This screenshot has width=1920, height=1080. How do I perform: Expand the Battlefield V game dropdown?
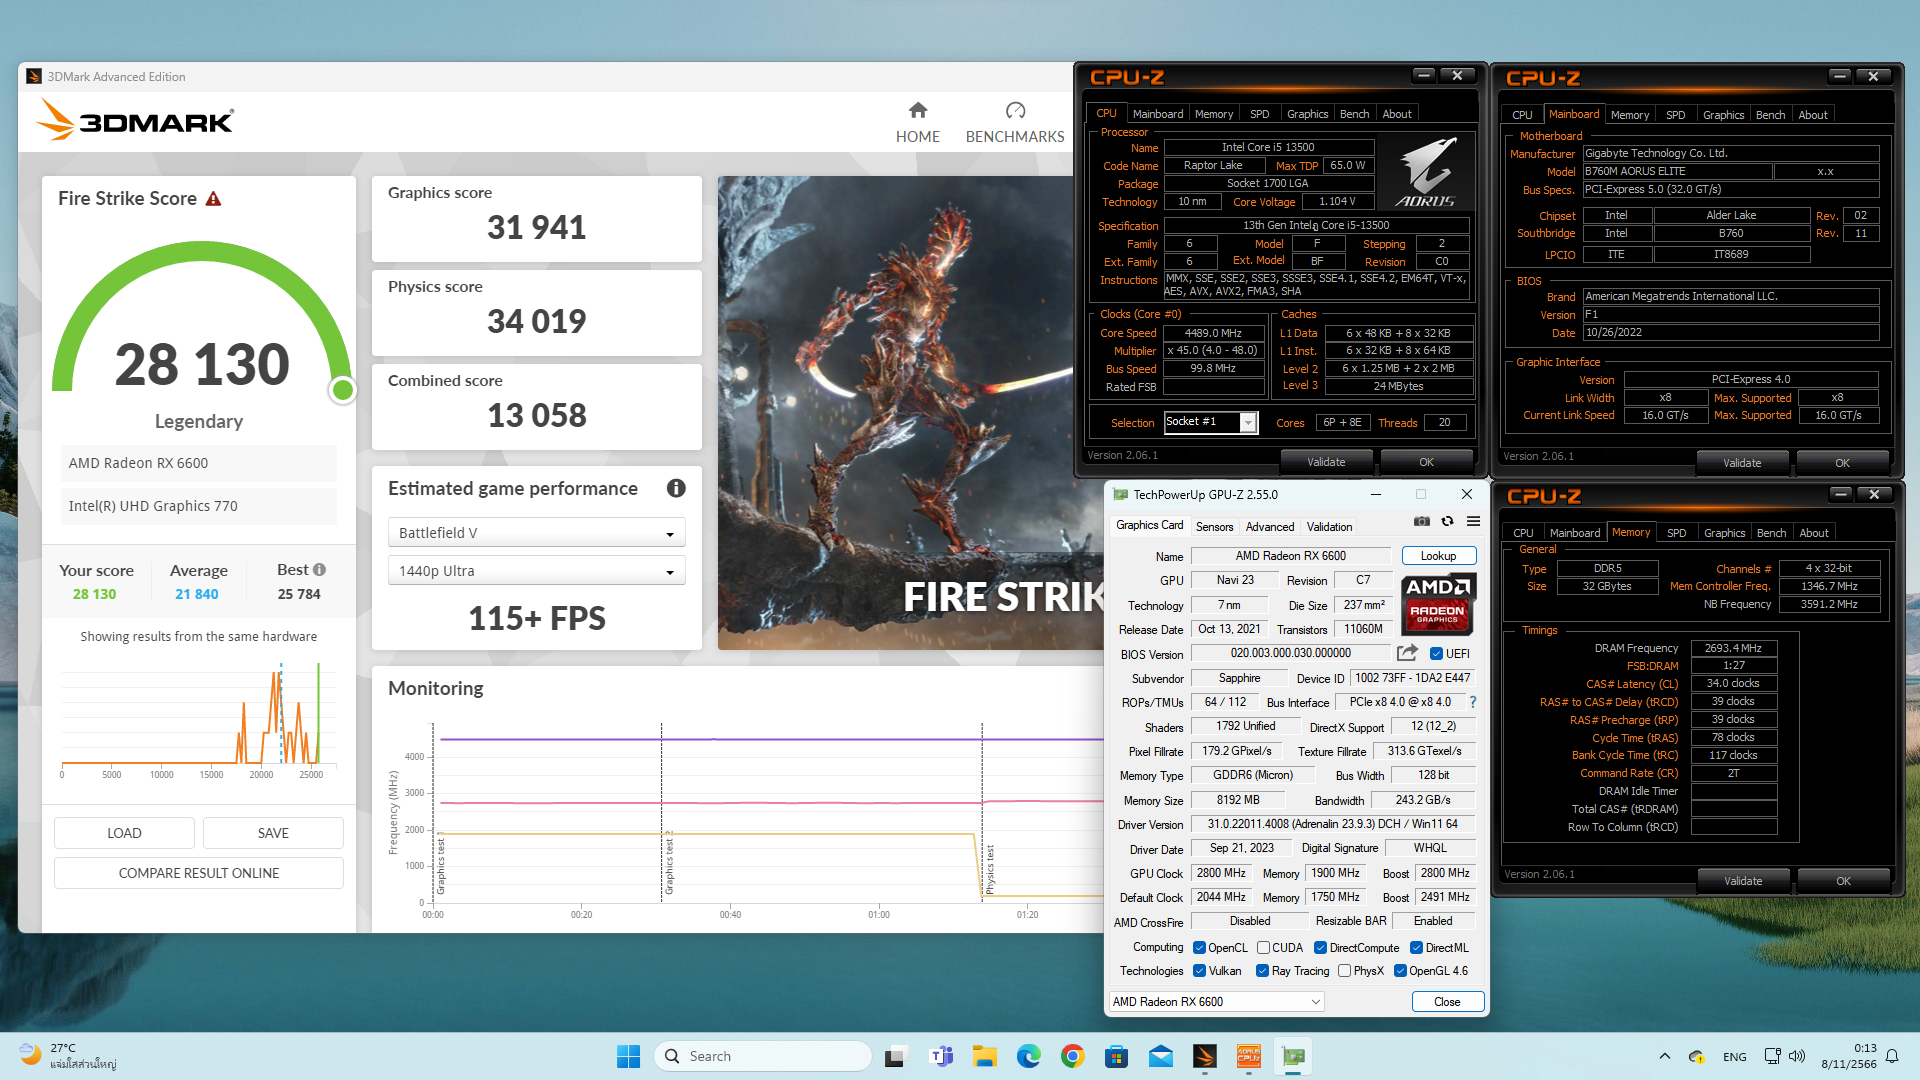pos(536,533)
